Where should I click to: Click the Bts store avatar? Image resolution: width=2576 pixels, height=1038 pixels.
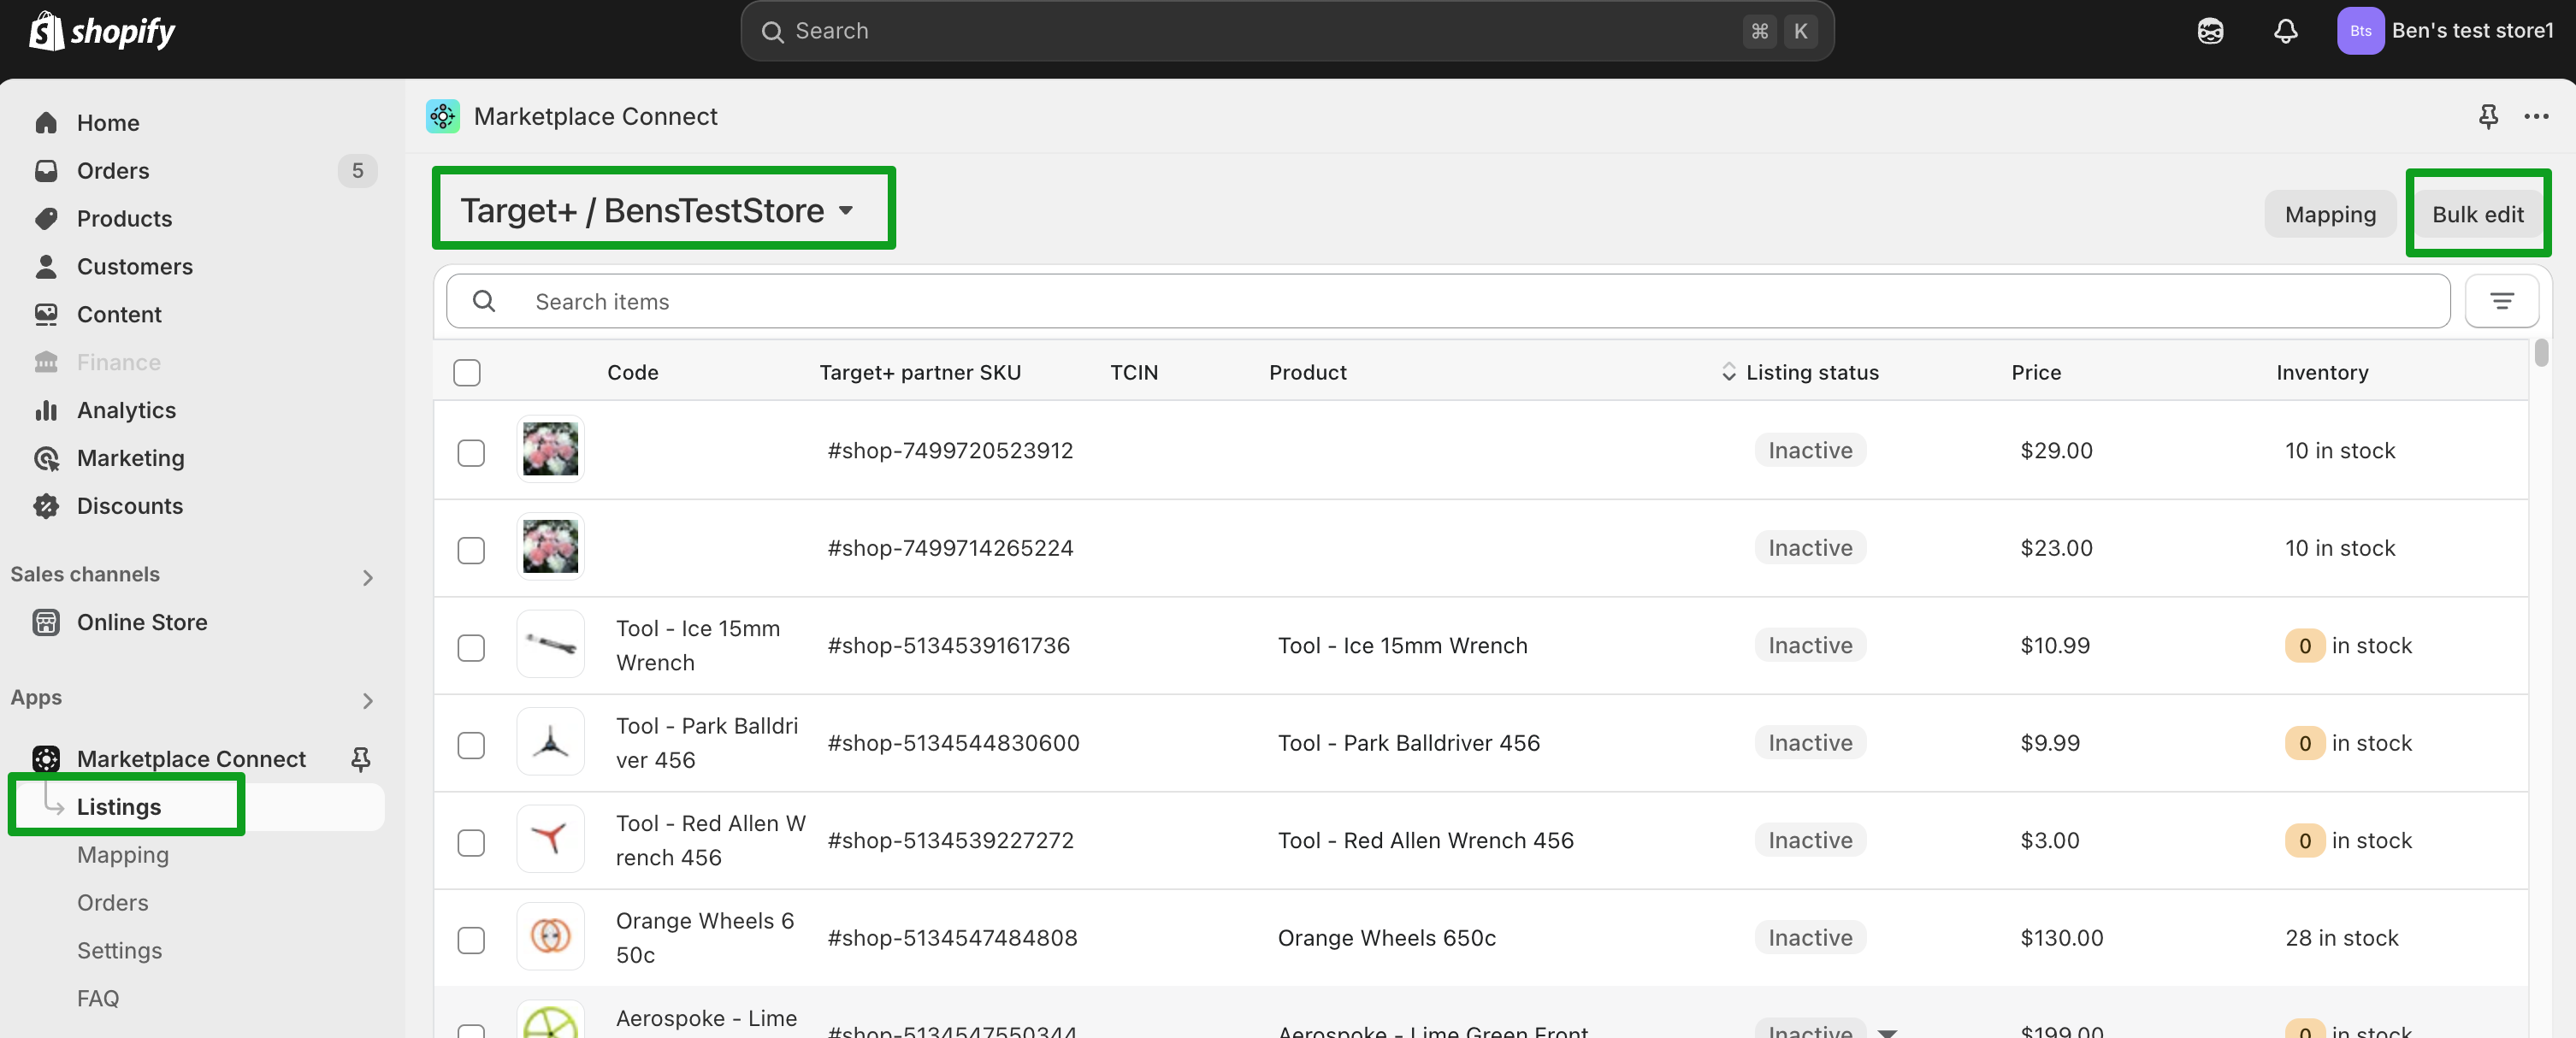point(2360,31)
